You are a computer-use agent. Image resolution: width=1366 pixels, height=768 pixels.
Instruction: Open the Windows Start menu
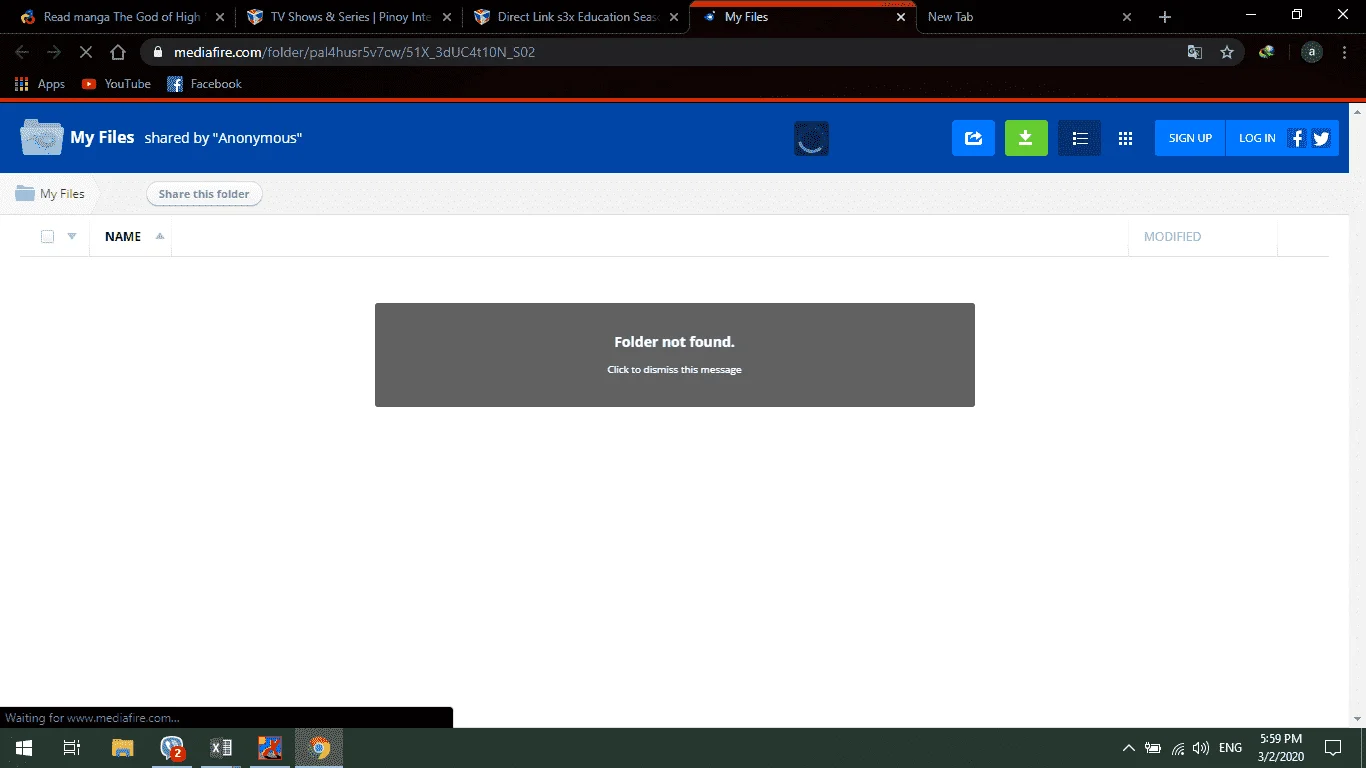[x=23, y=748]
